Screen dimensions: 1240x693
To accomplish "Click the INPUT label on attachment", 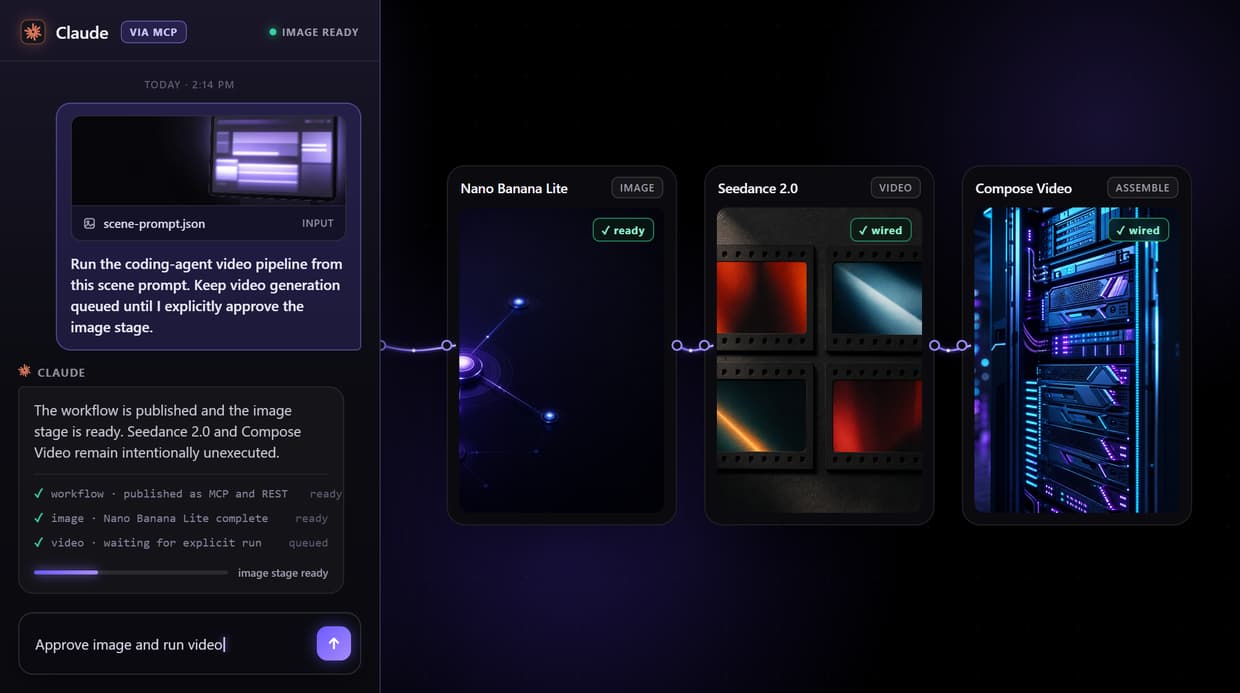I will 318,224.
